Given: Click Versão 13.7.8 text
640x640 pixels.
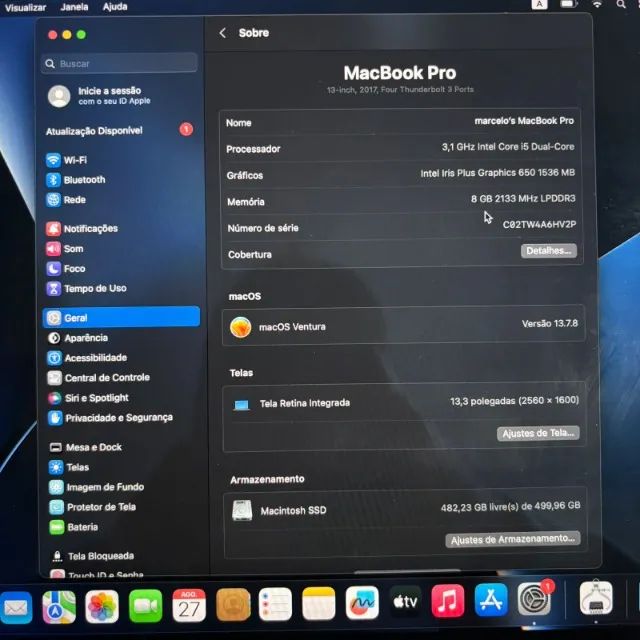Looking at the screenshot, I should (550, 324).
